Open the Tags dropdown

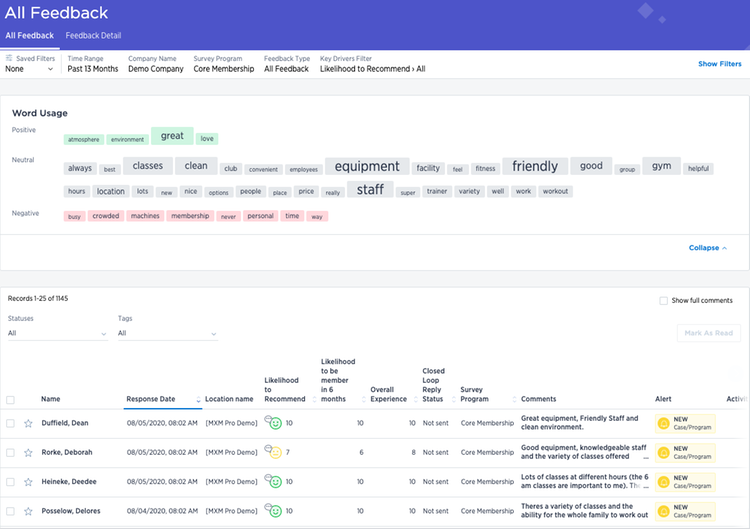[167, 333]
